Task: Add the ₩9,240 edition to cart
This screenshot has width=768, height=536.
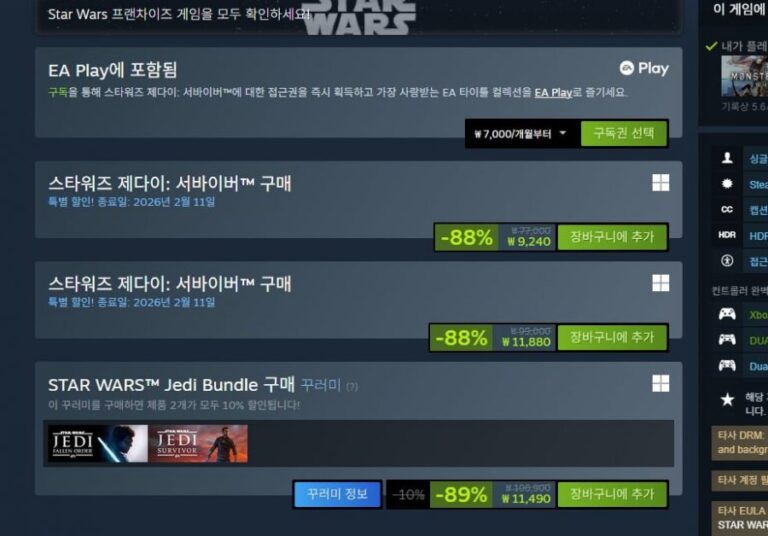Action: point(612,237)
